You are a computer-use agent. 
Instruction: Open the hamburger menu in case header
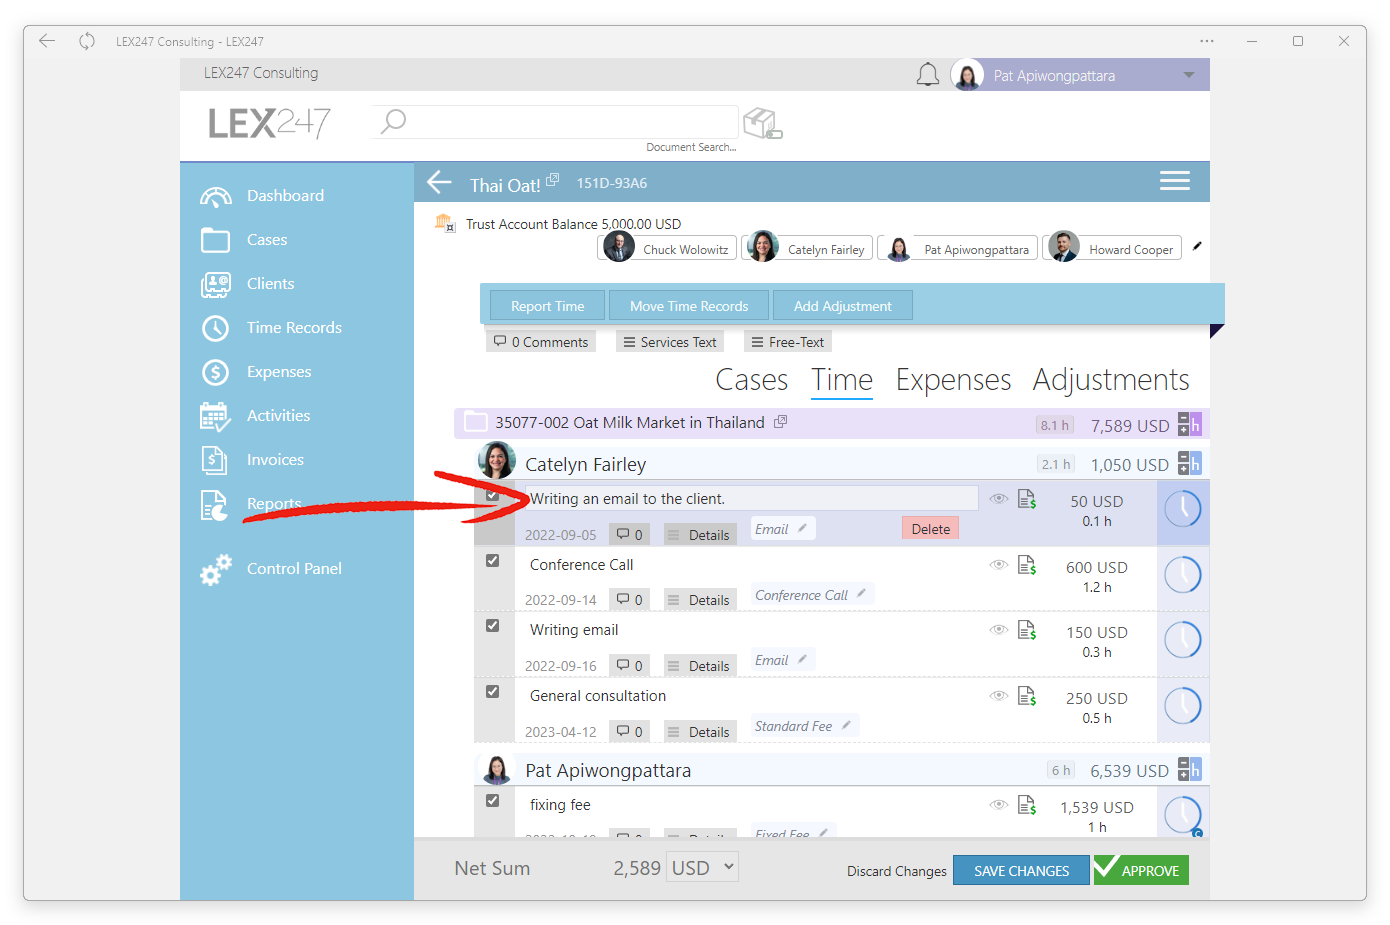click(1175, 181)
